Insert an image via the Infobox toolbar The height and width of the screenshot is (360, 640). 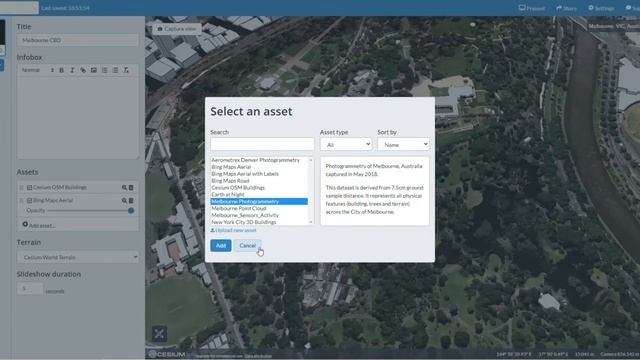pos(94,70)
